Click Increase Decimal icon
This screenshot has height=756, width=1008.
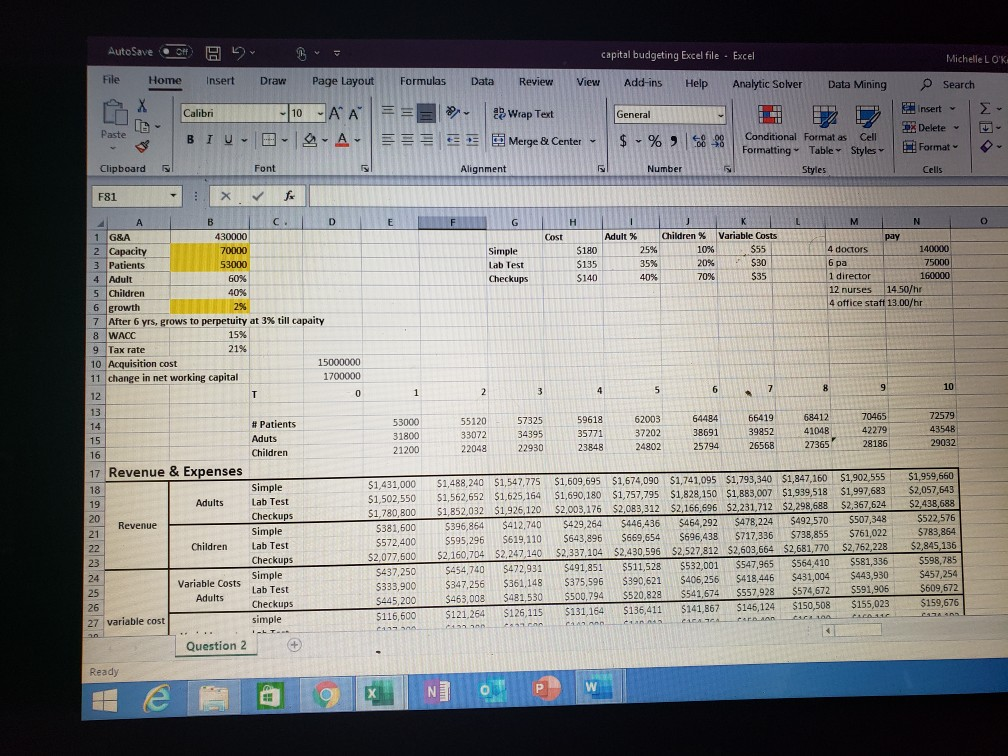699,141
